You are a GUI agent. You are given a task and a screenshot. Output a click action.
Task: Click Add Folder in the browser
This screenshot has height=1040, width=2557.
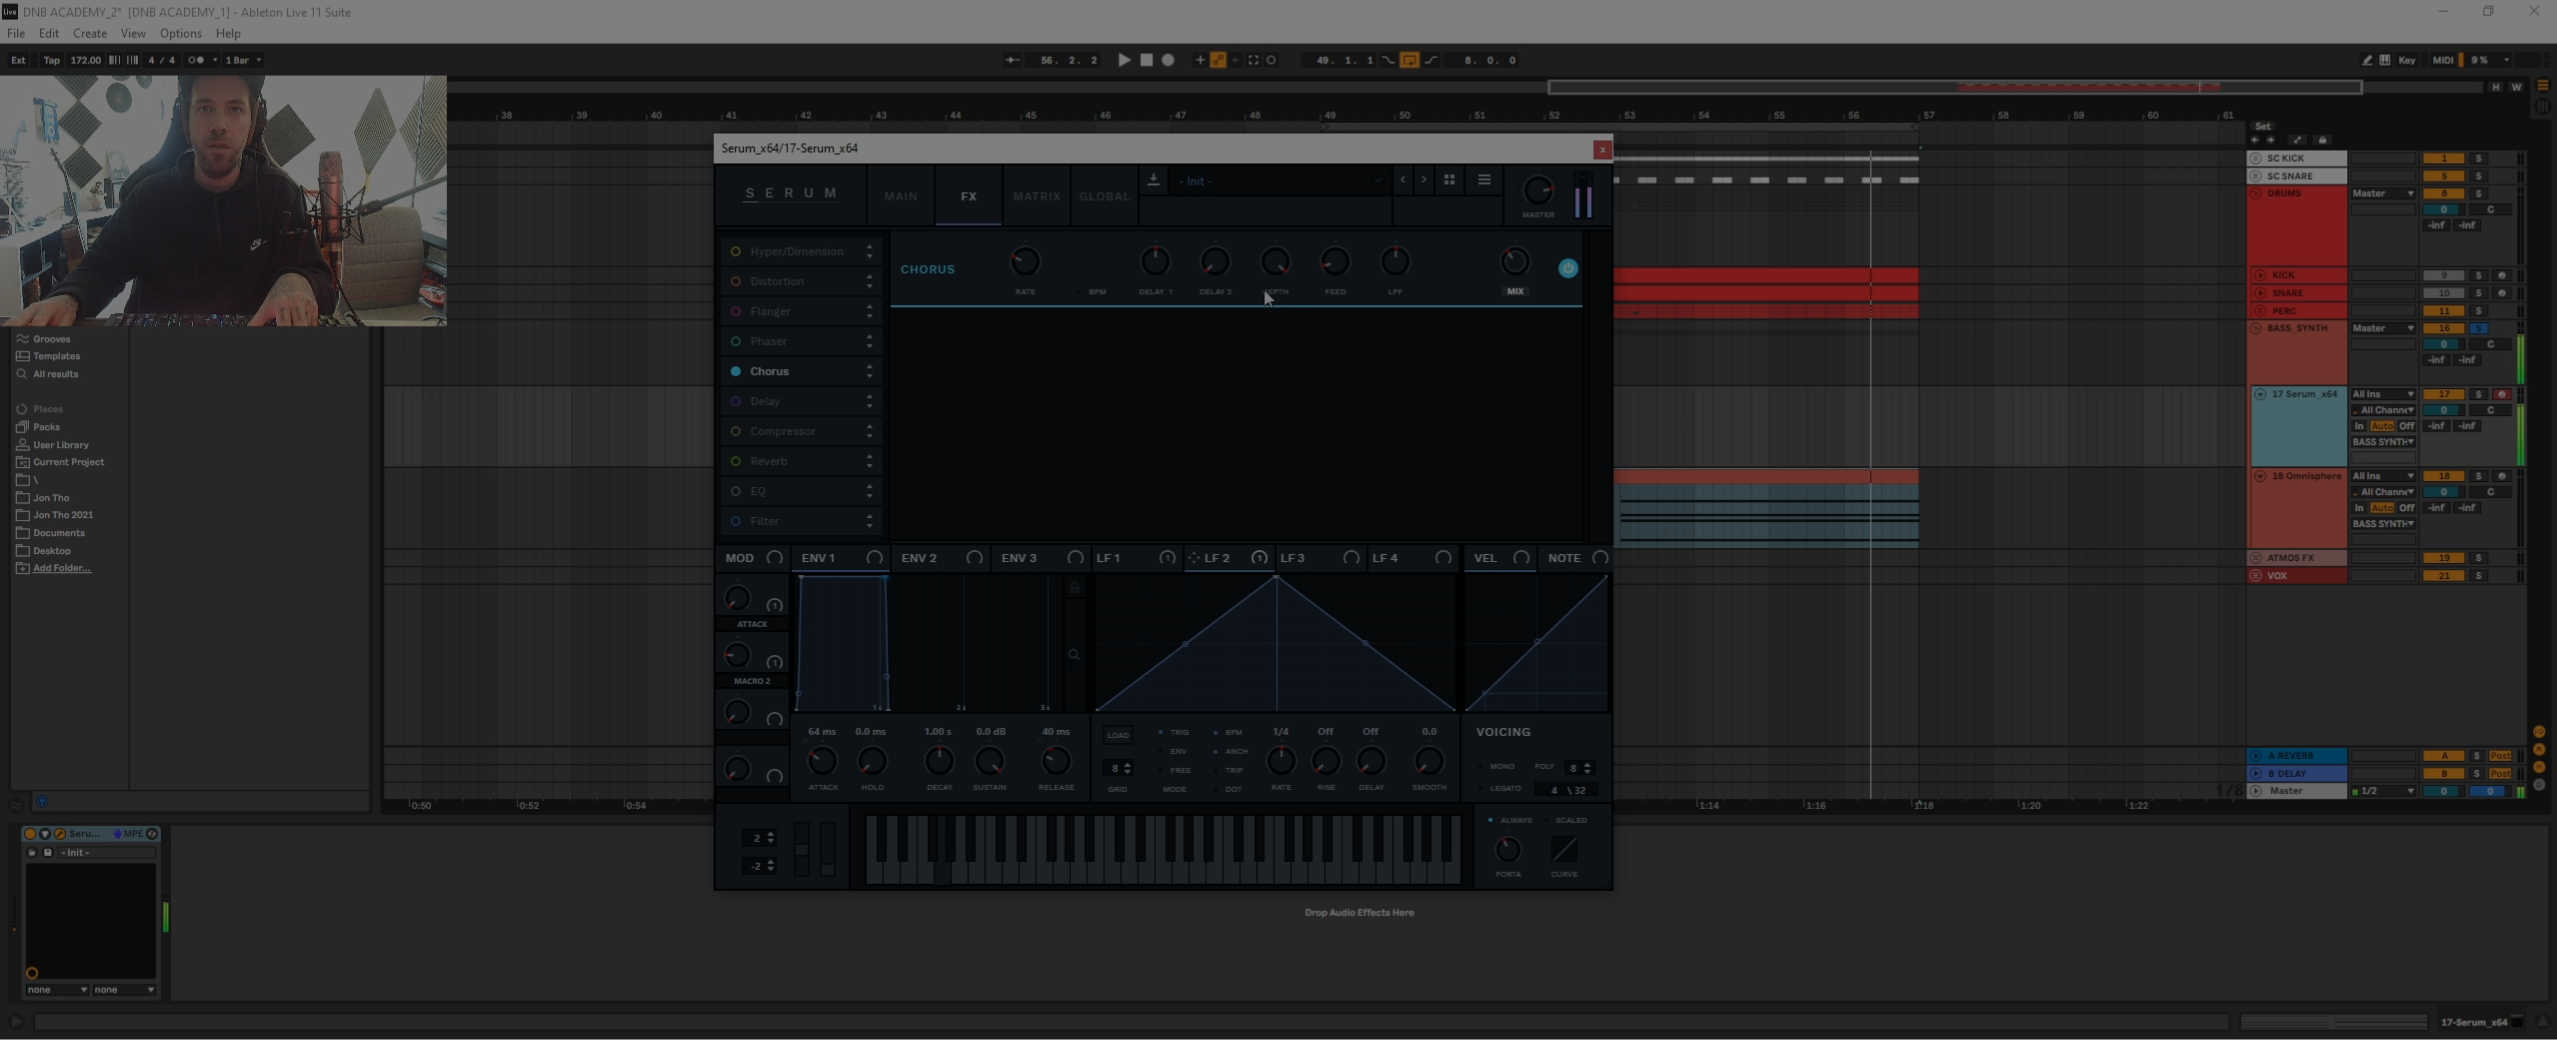coord(61,568)
